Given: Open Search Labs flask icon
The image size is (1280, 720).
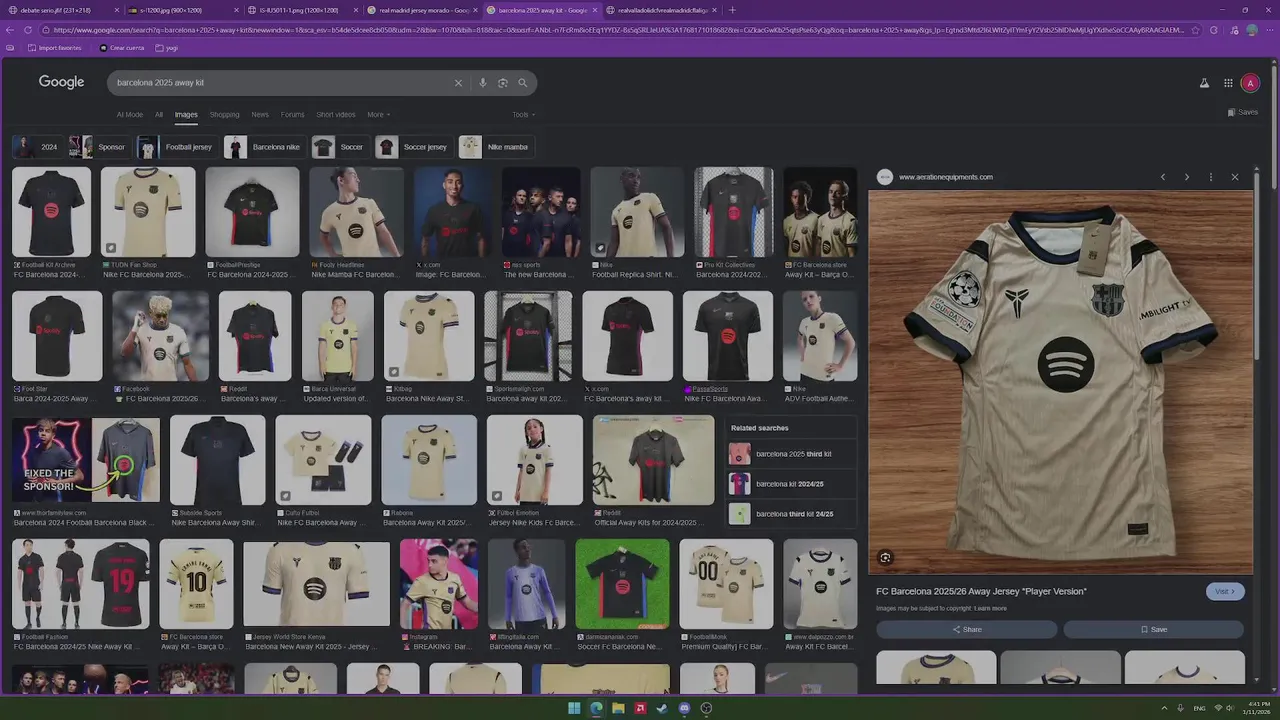Looking at the screenshot, I should (1204, 83).
